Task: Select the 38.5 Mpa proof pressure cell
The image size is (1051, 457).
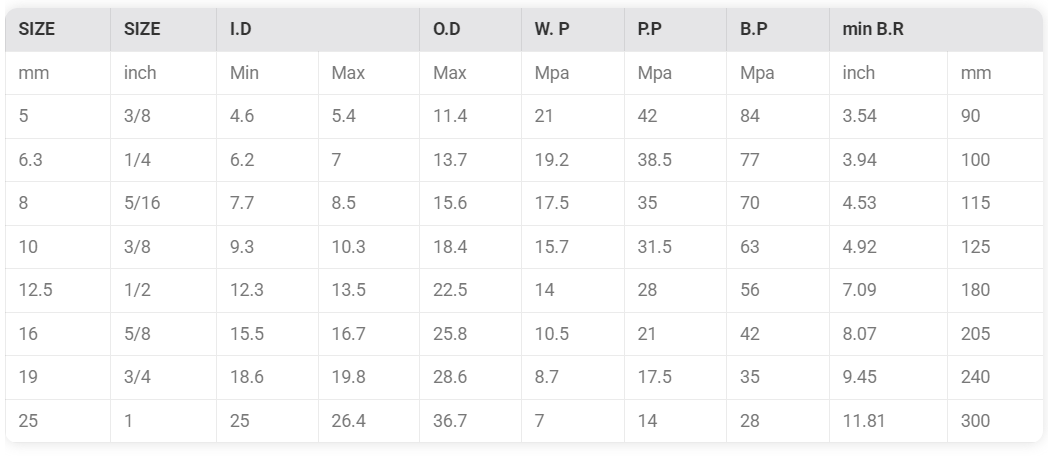Action: (675, 159)
